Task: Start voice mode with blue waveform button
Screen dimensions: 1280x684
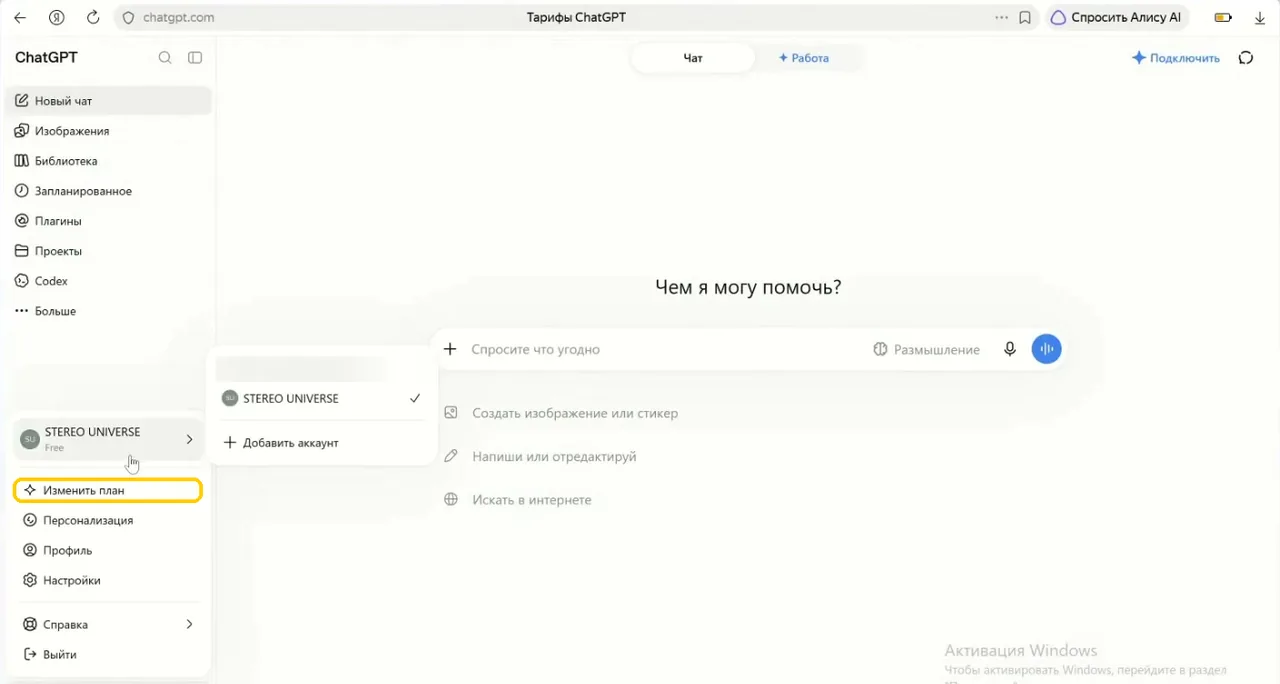Action: pyautogui.click(x=1046, y=349)
